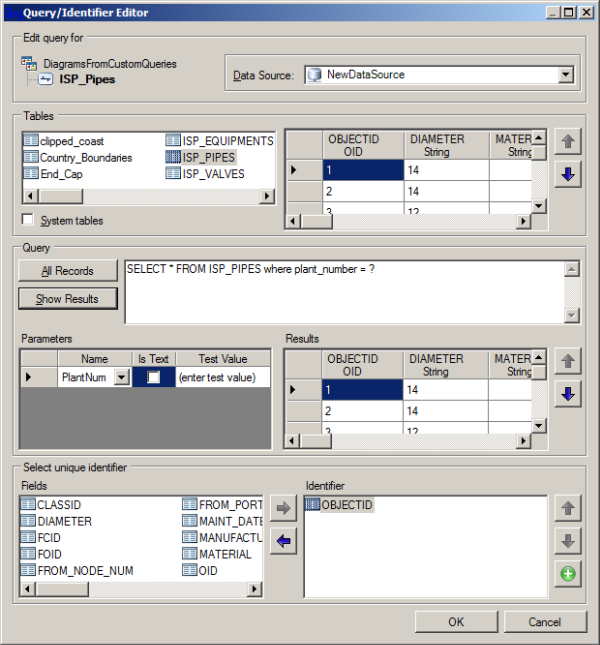Select the MANUFACTU field in Fields list
The image size is (600, 645).
(x=222, y=538)
